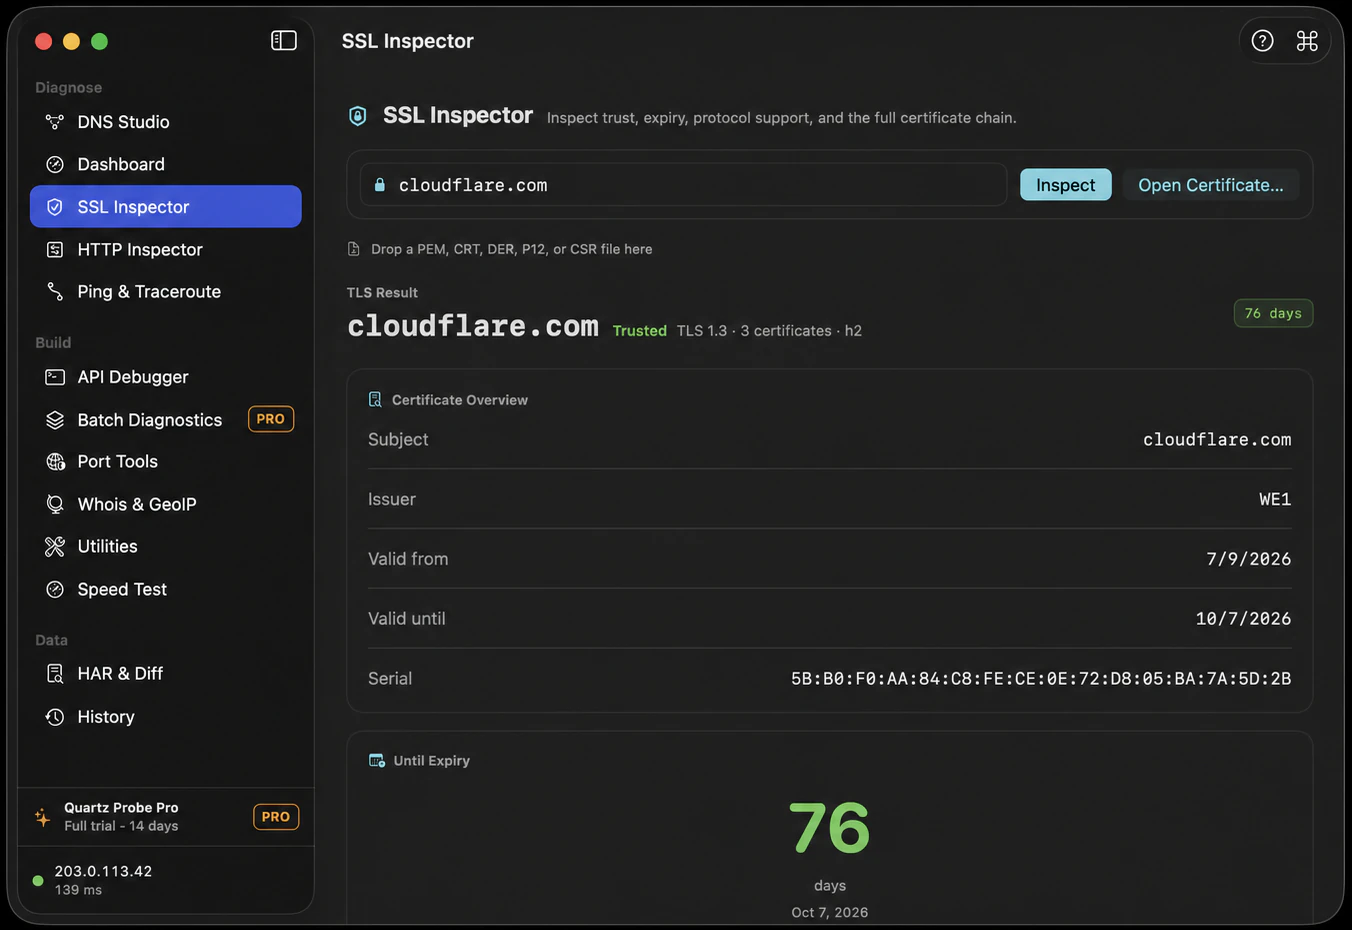Click the Until Expiry calendar icon

(377, 761)
